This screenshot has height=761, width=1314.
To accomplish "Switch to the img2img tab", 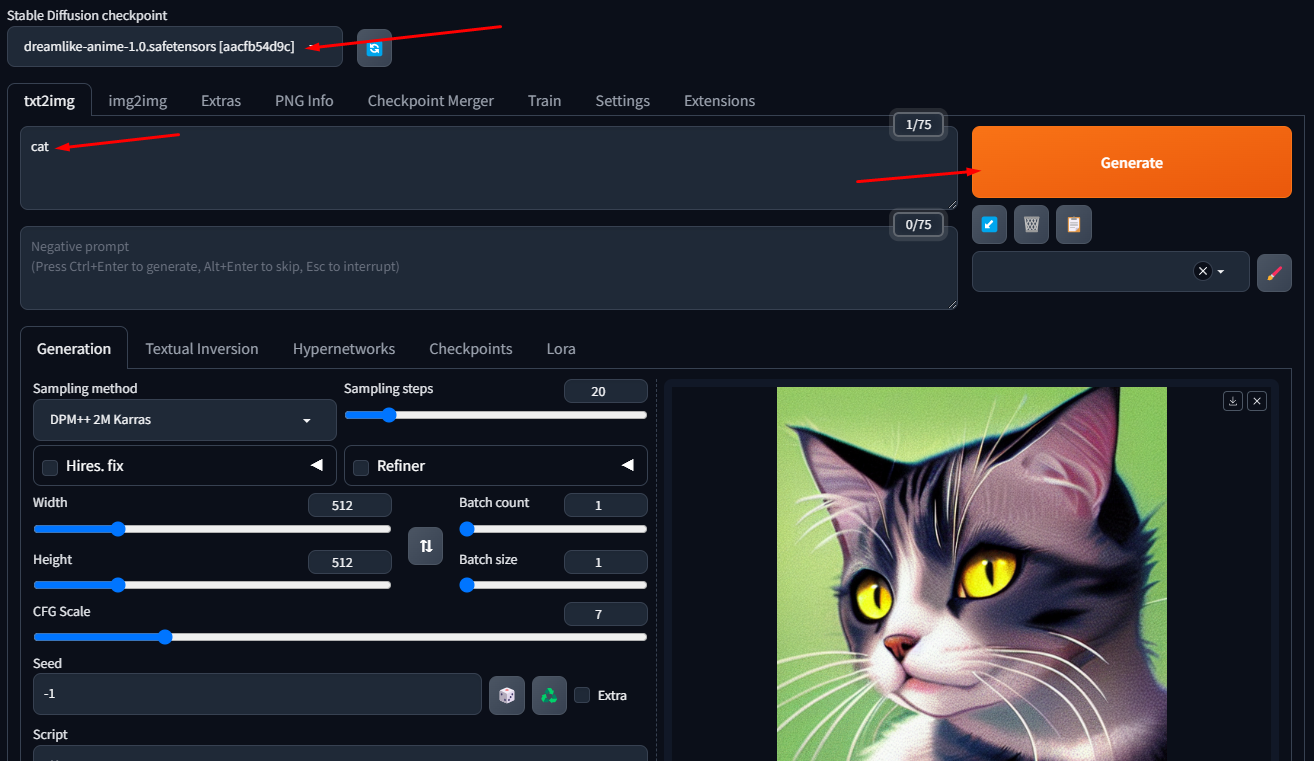I will pyautogui.click(x=137, y=101).
